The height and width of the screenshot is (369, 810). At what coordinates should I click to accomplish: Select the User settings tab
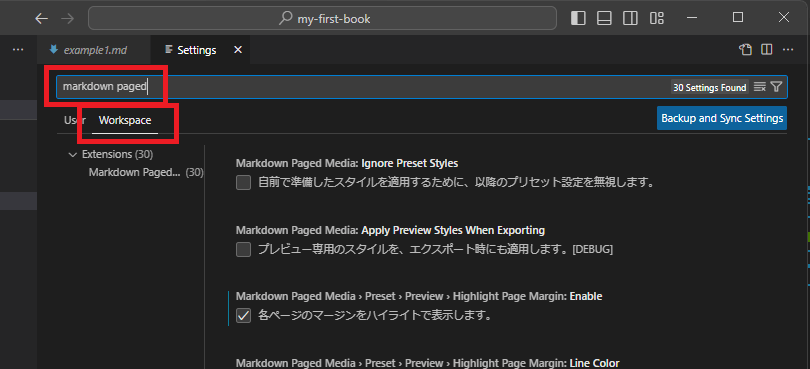(74, 120)
